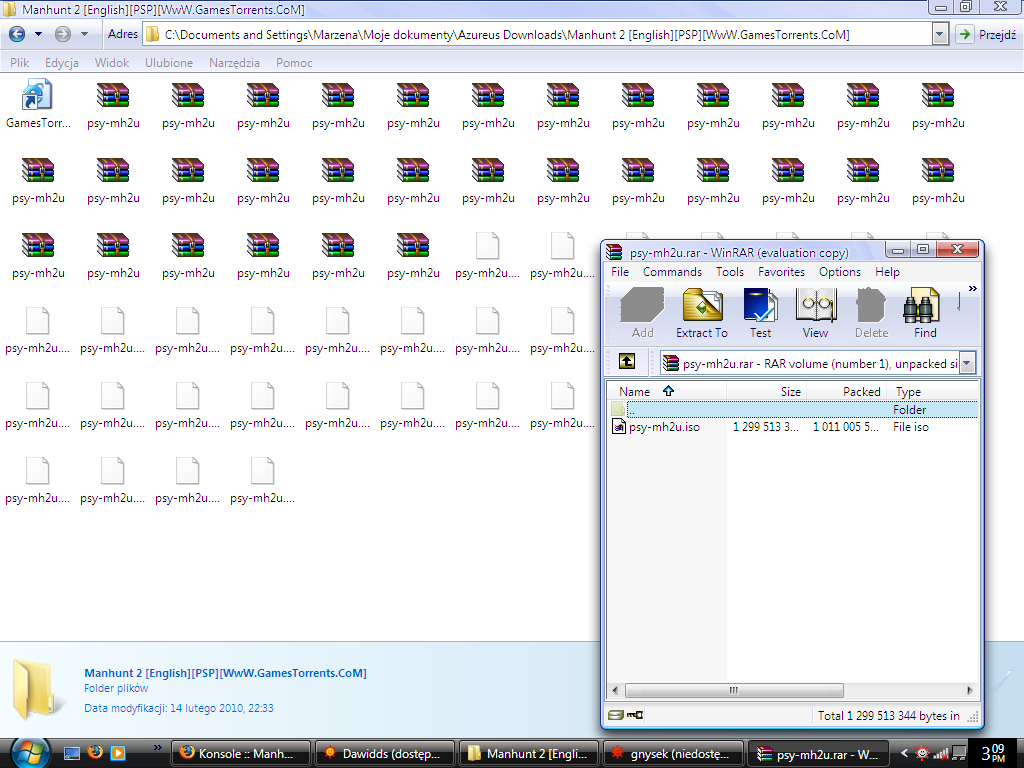Viewport: 1024px width, 768px height.
Task: Open the Favorites menu in WinRAR
Action: coord(781,272)
